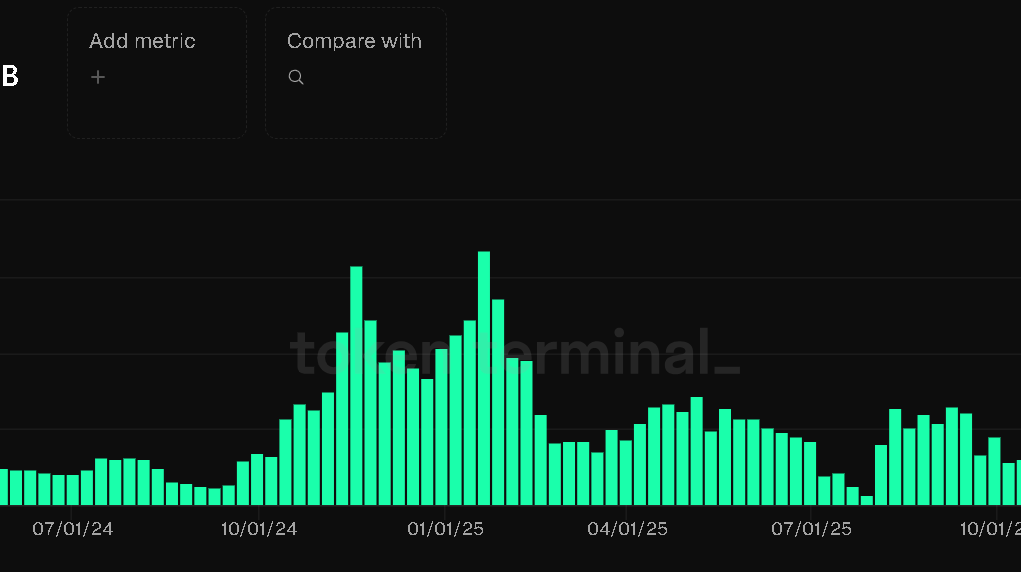The image size is (1021, 572).
Task: Click the tokenterminal watermark on the chart
Action: point(515,352)
